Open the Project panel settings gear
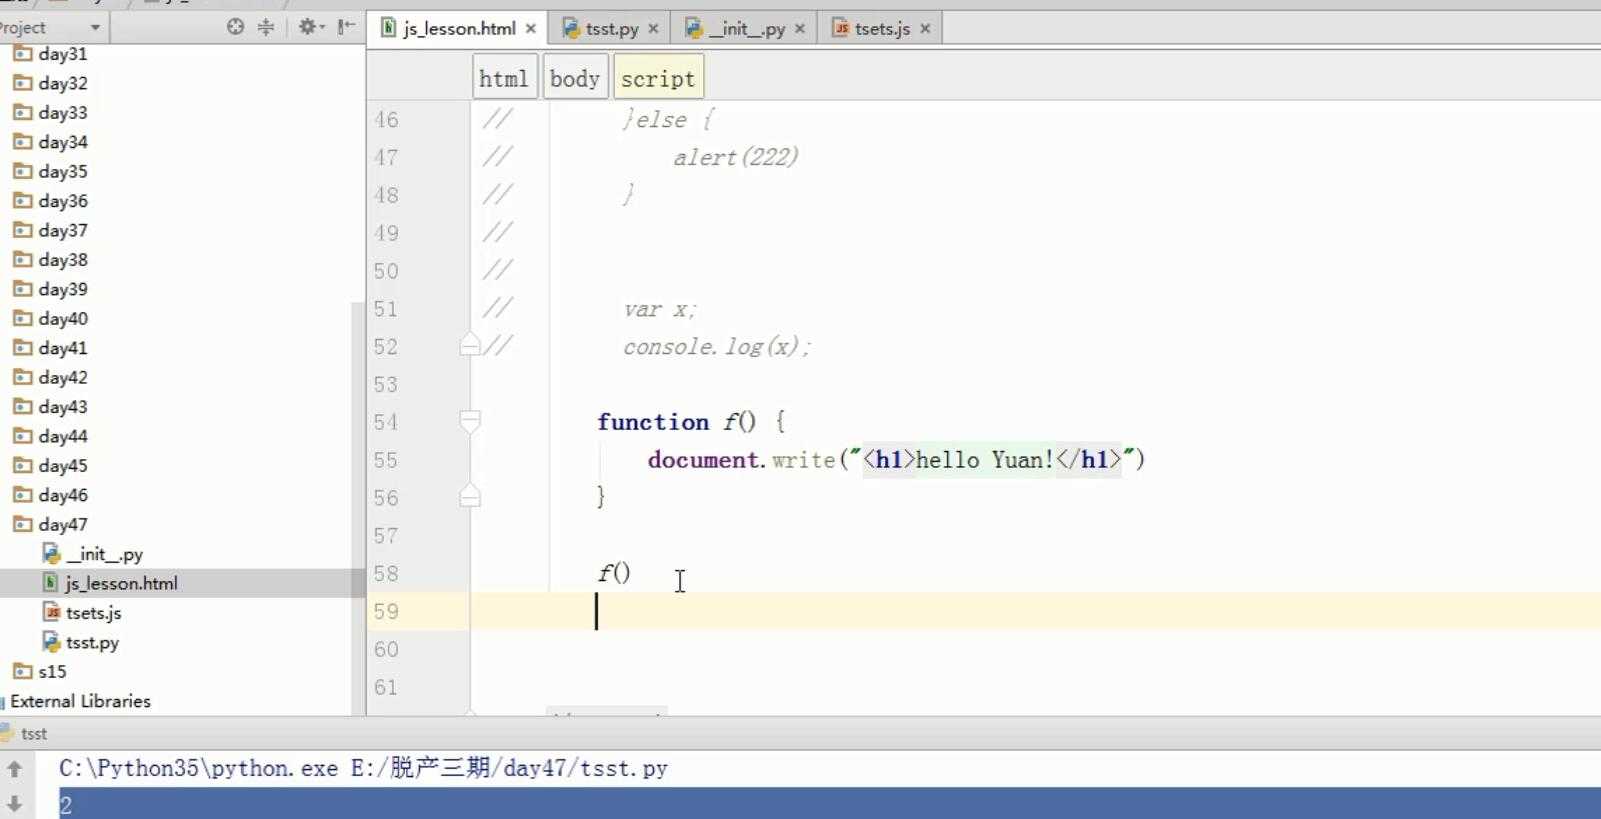The image size is (1601, 819). (309, 27)
